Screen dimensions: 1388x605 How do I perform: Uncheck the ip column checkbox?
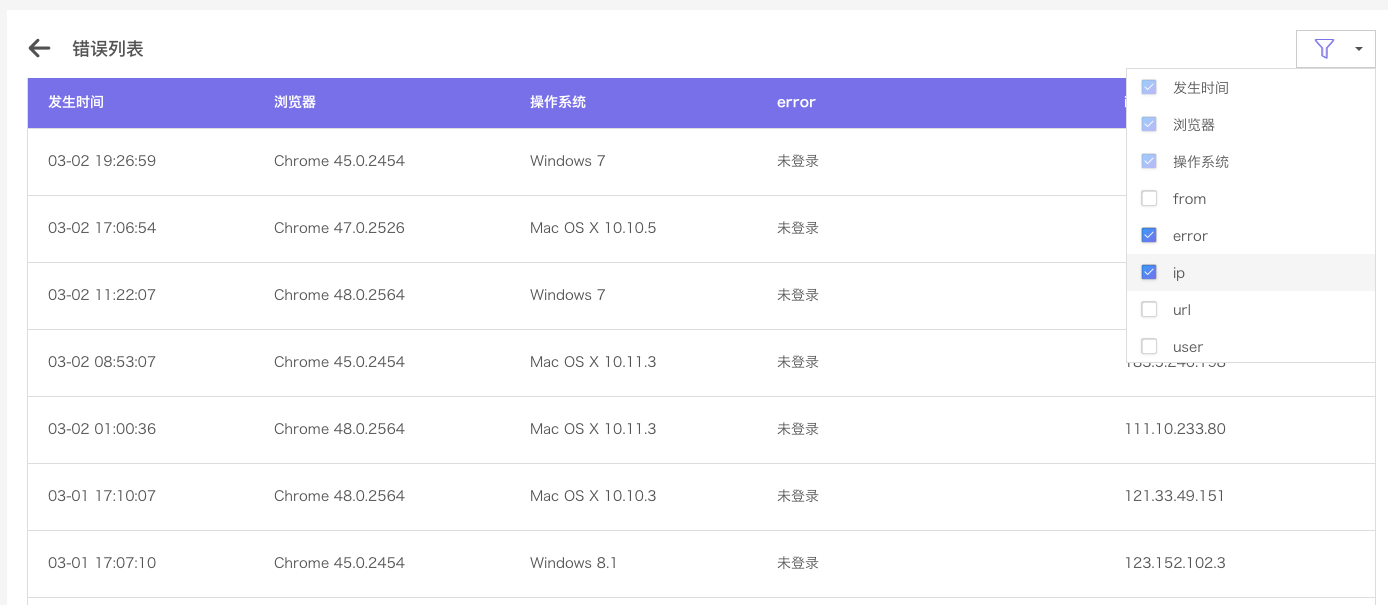[1149, 273]
